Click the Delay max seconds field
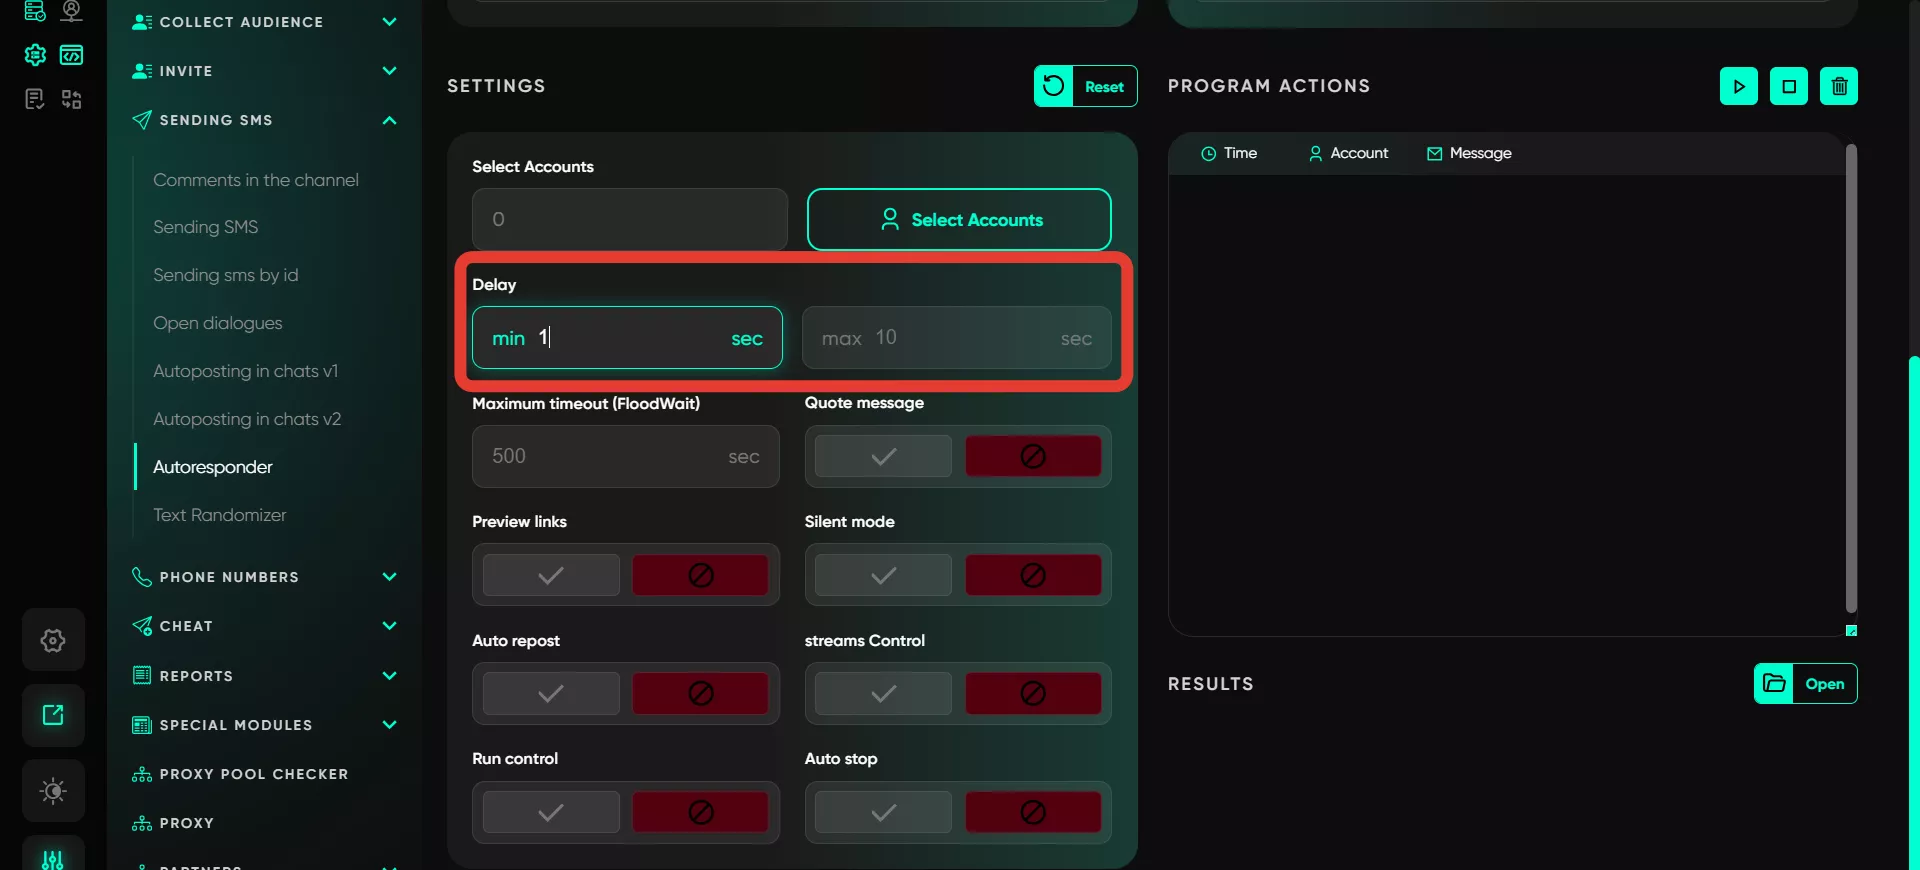Screen dimensions: 1920x870 [956, 338]
